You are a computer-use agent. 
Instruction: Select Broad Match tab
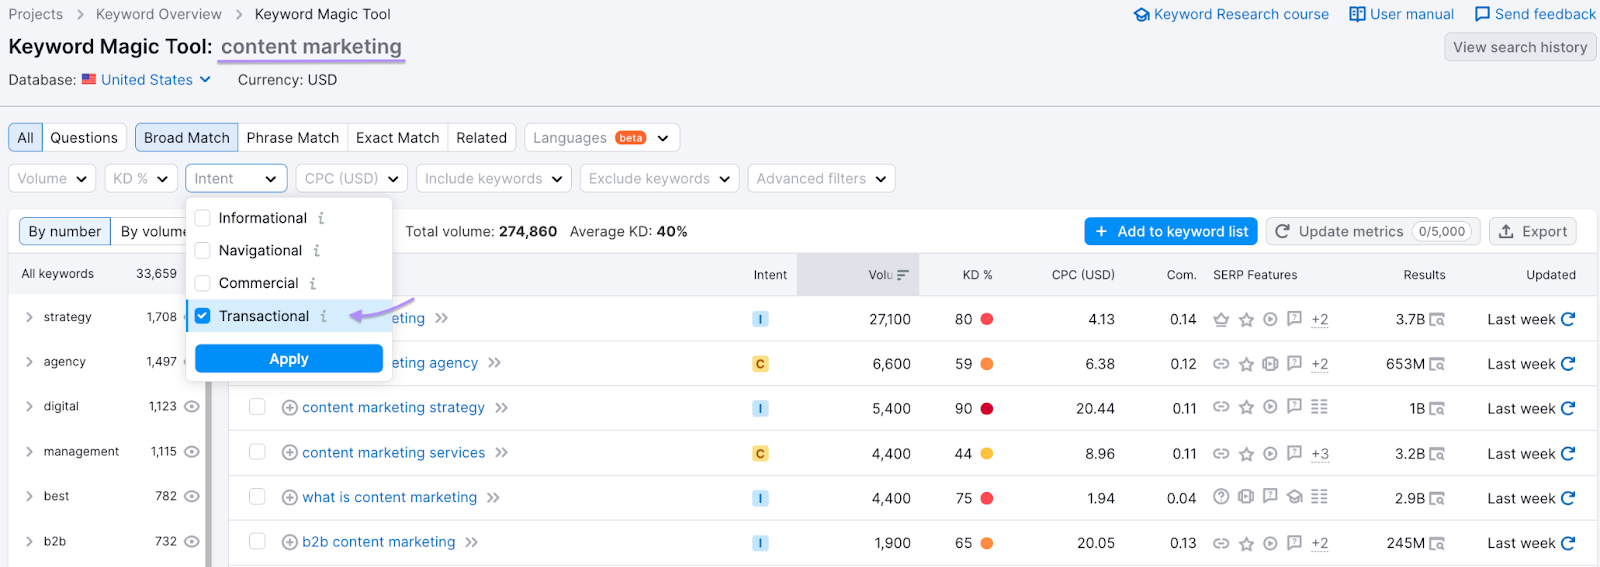(x=187, y=138)
